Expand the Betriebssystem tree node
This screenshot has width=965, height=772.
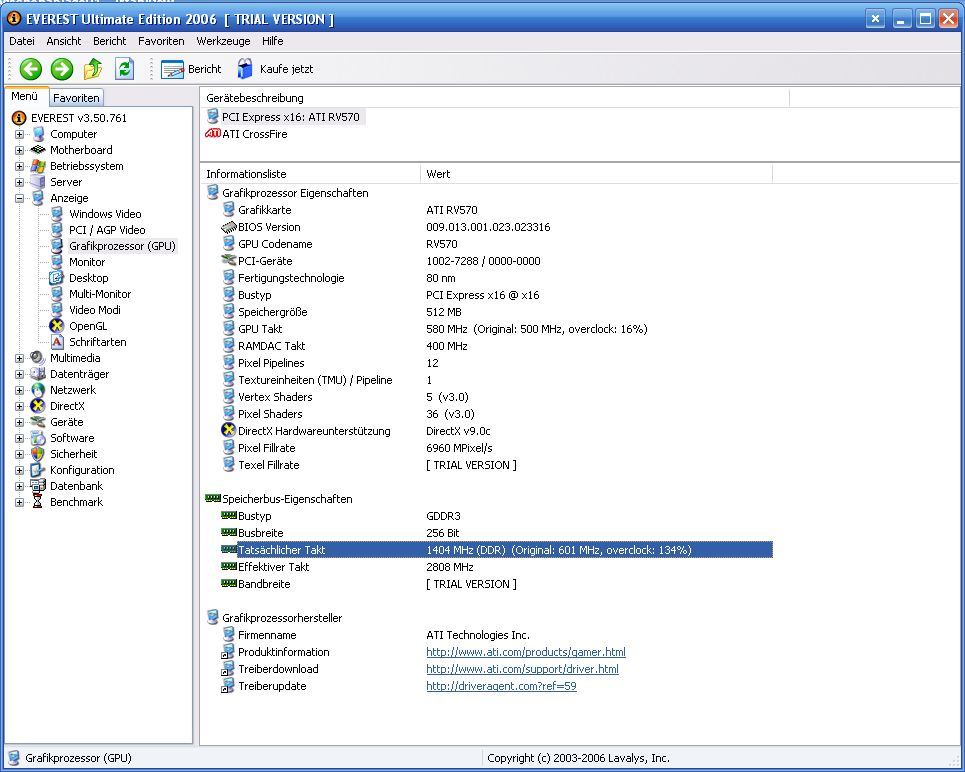point(20,166)
